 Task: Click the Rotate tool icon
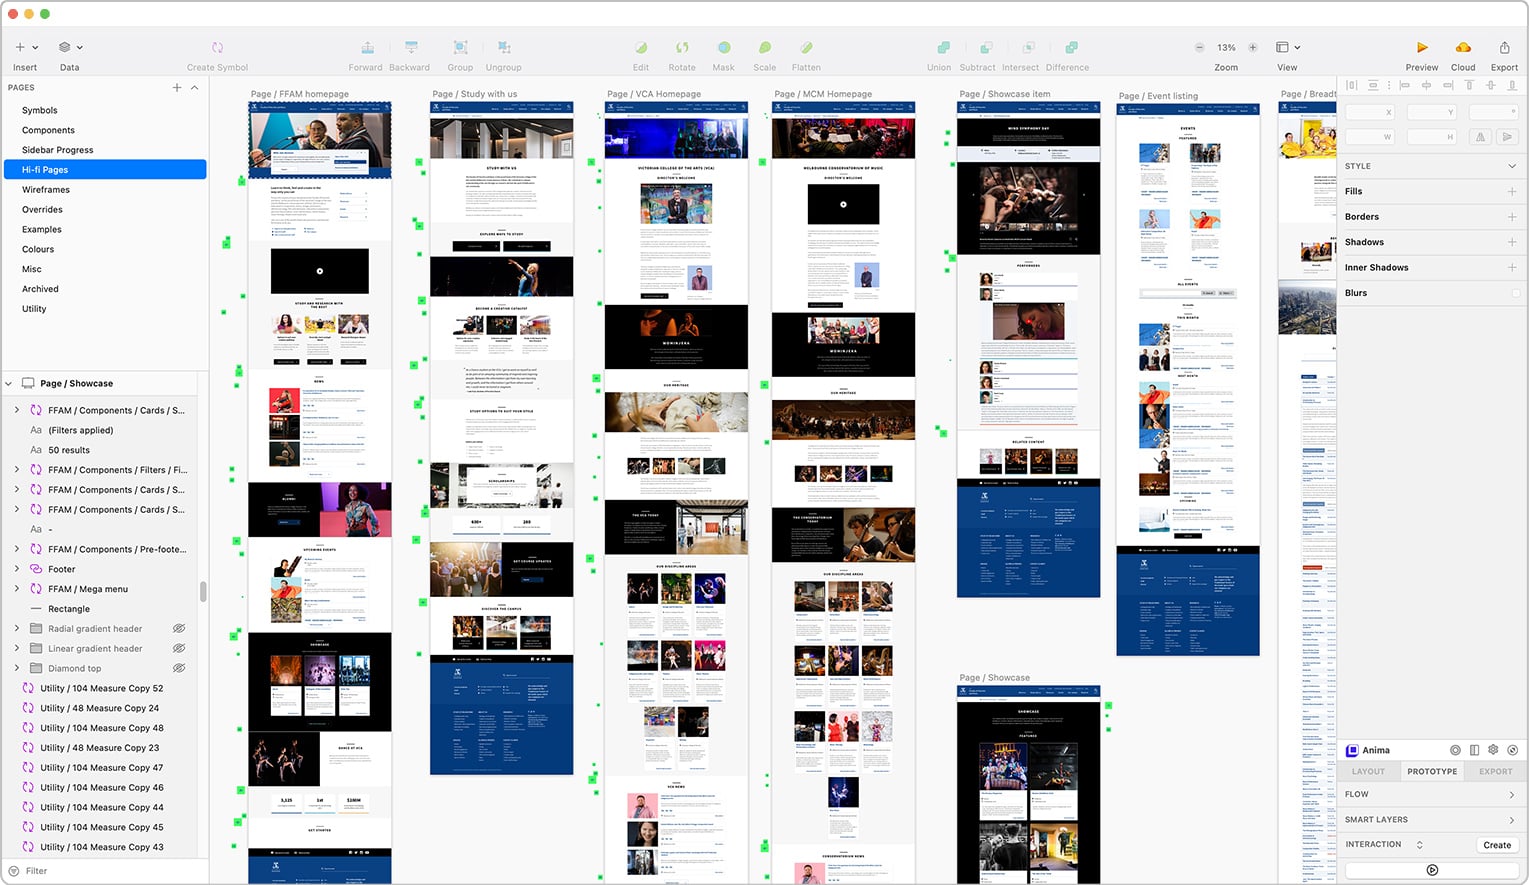coord(682,48)
